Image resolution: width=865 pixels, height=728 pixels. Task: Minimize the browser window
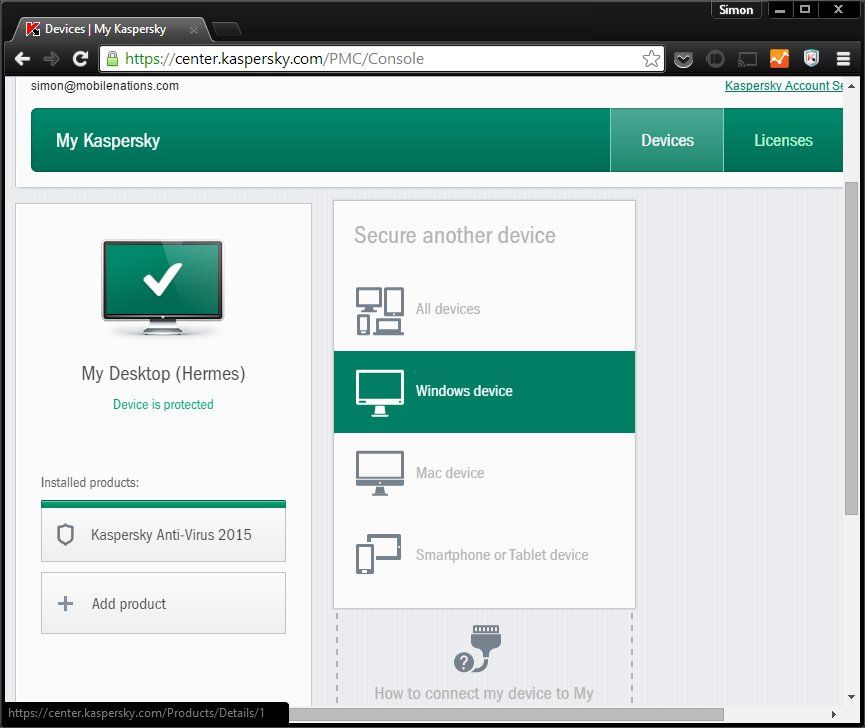click(779, 10)
